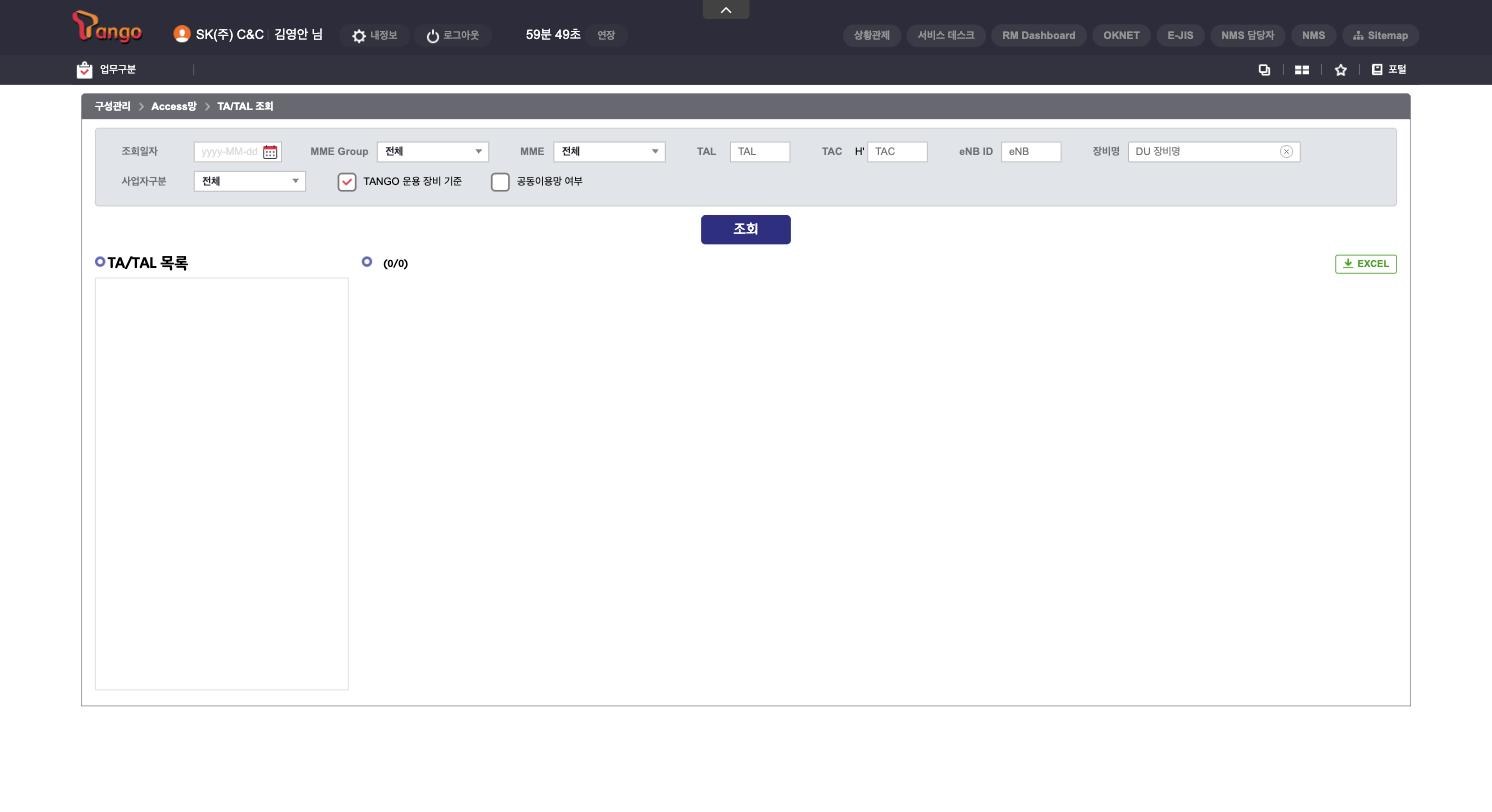Viewport: 1492px width, 812px height.
Task: Go to E-JIS
Action: 1180,35
